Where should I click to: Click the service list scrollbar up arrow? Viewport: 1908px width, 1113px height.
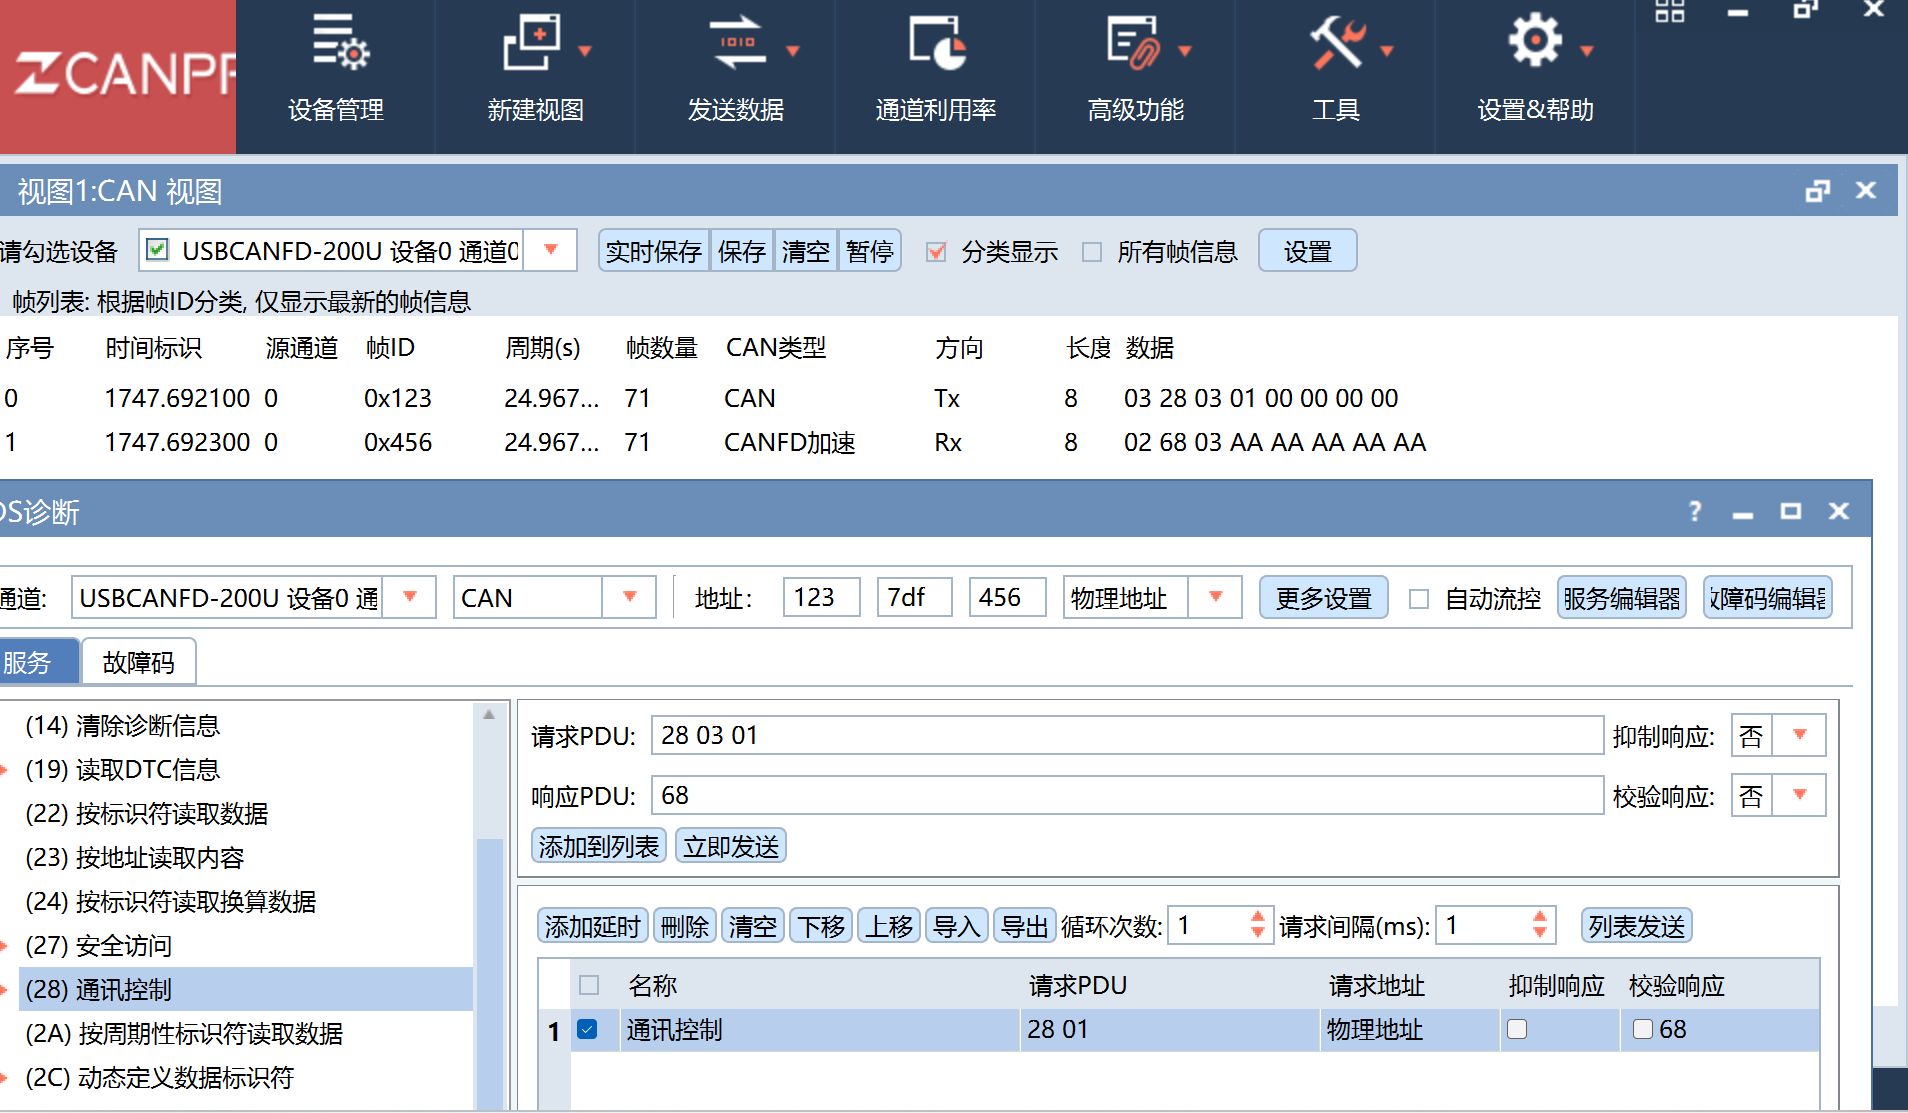(489, 714)
